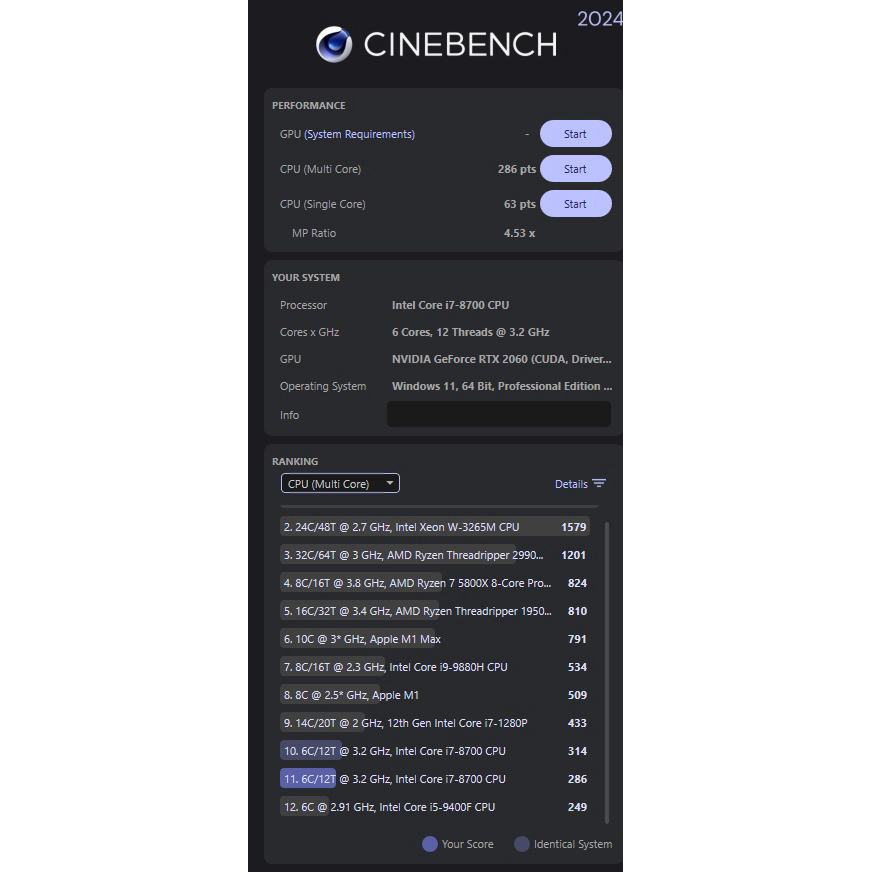The height and width of the screenshot is (872, 872).
Task: Click the Info input field
Action: (x=499, y=414)
